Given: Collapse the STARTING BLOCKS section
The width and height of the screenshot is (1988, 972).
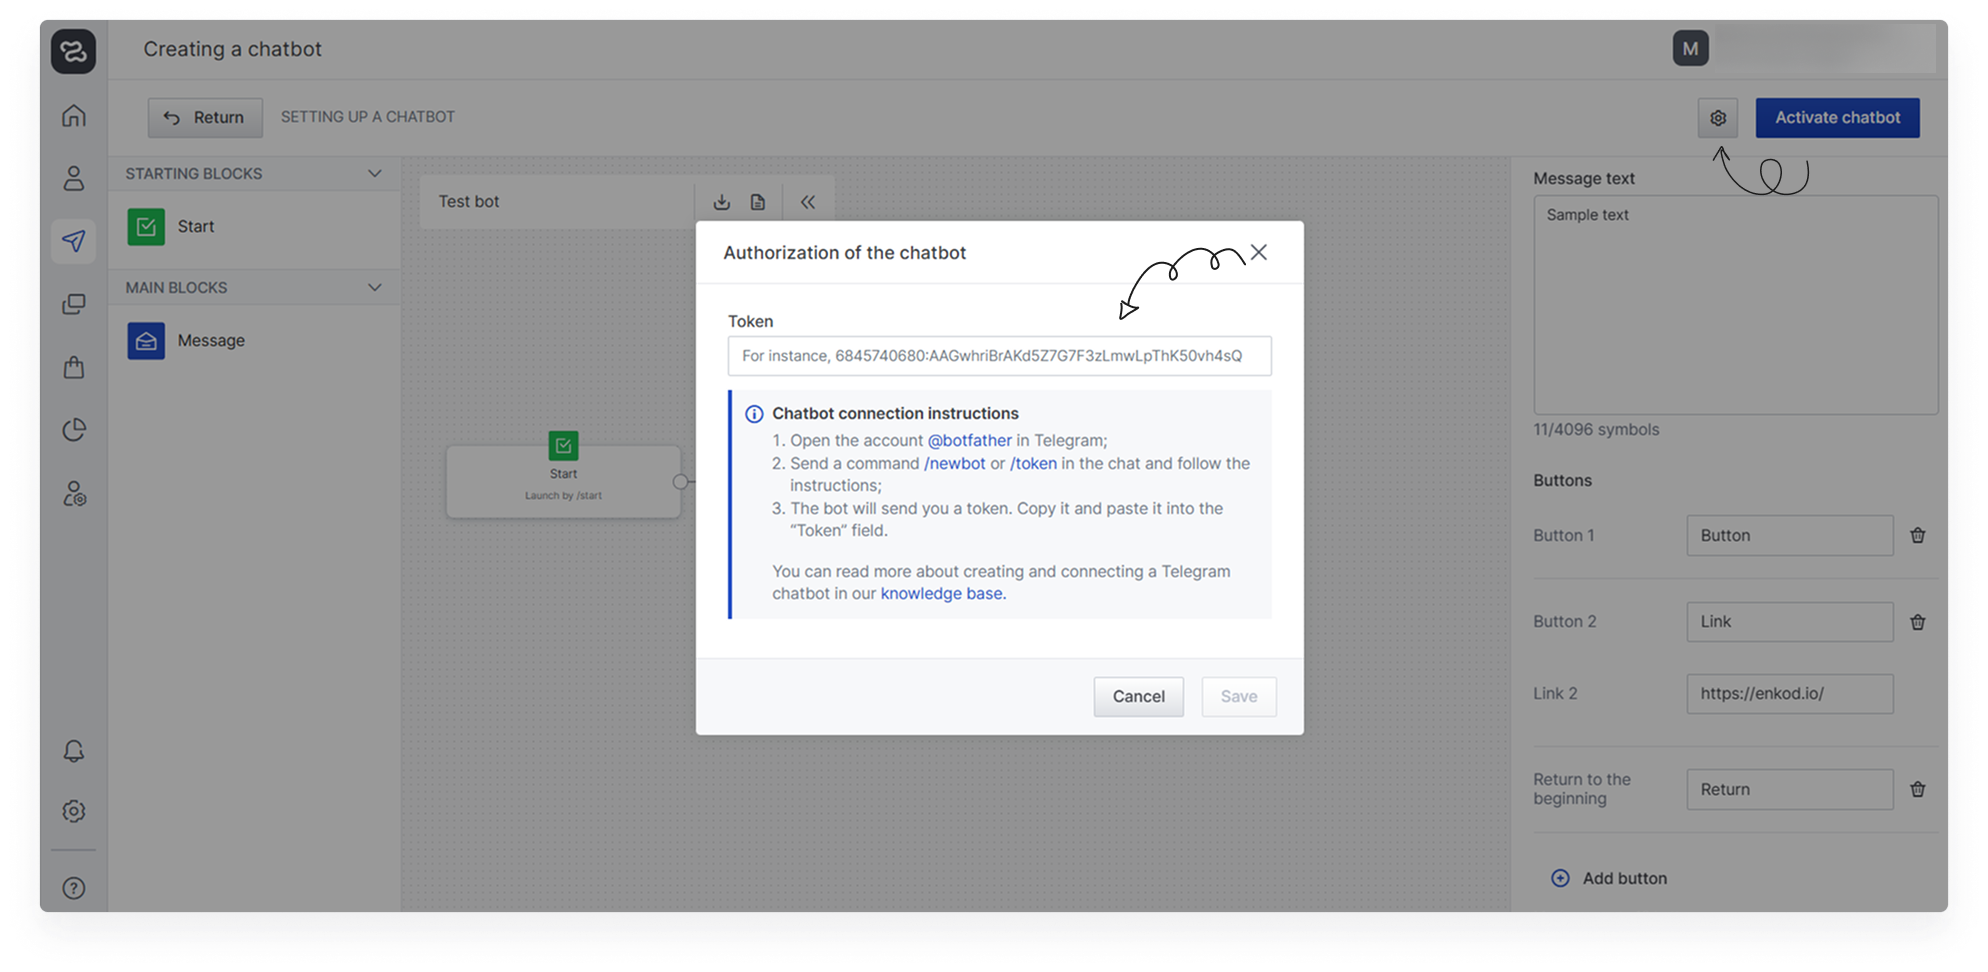Looking at the screenshot, I should [375, 174].
